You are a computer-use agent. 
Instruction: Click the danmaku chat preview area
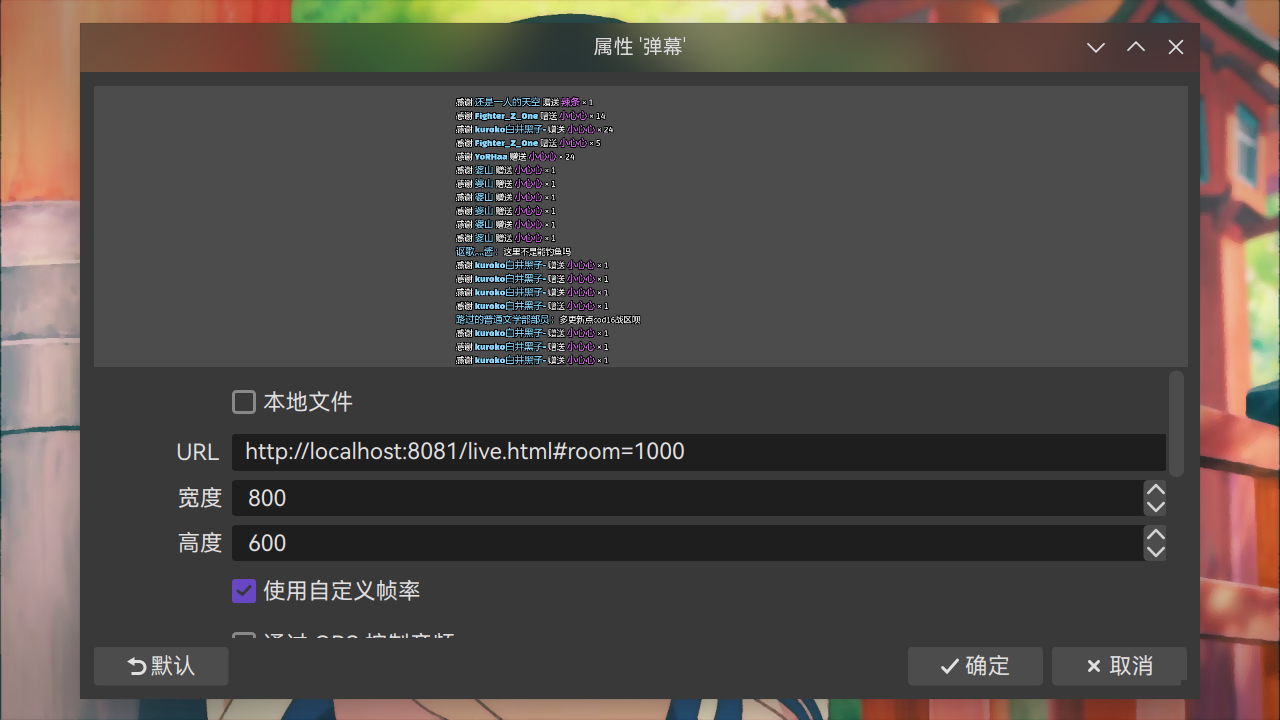[640, 225]
